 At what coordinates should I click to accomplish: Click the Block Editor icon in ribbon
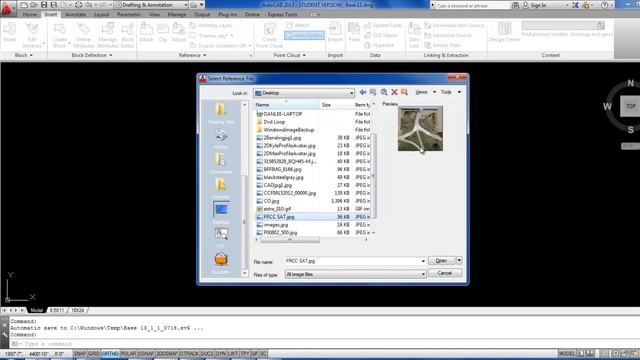pos(127,35)
